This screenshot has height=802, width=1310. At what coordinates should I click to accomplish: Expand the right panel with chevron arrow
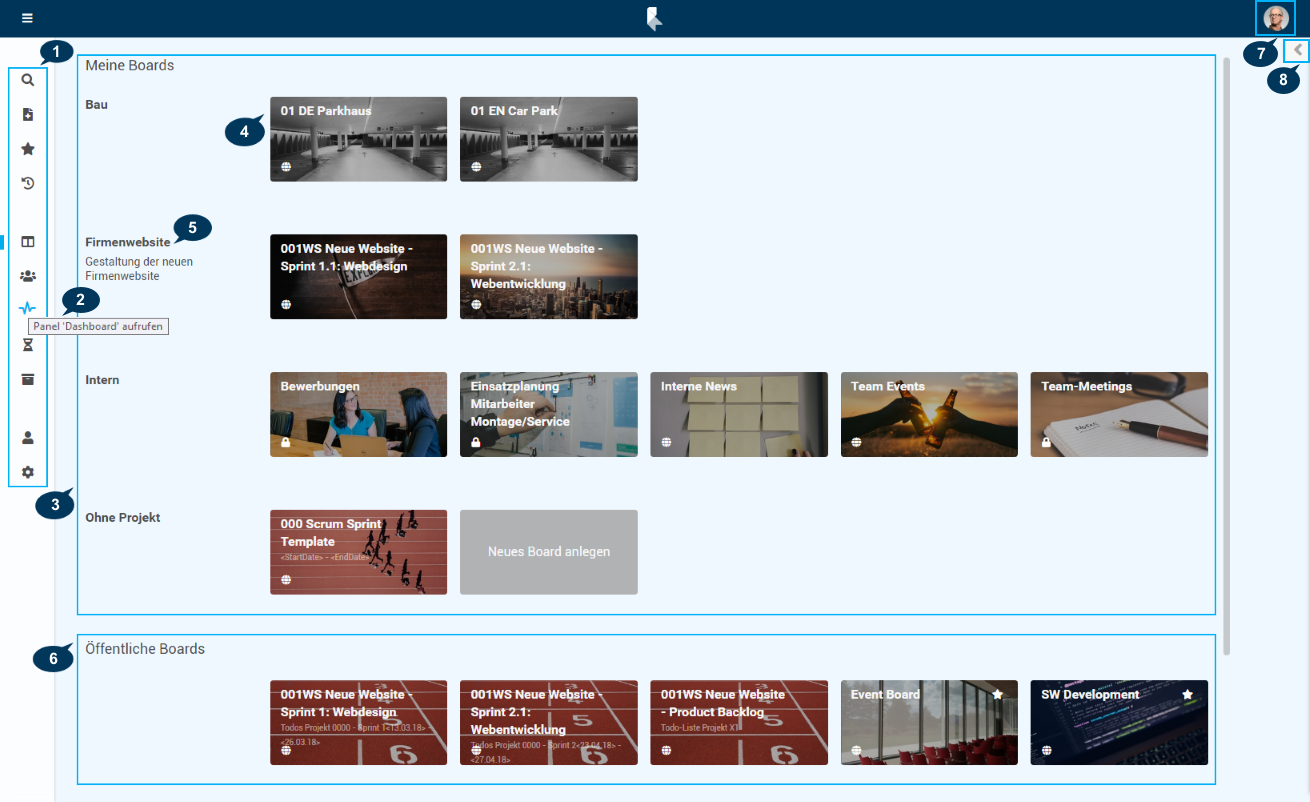[1297, 49]
